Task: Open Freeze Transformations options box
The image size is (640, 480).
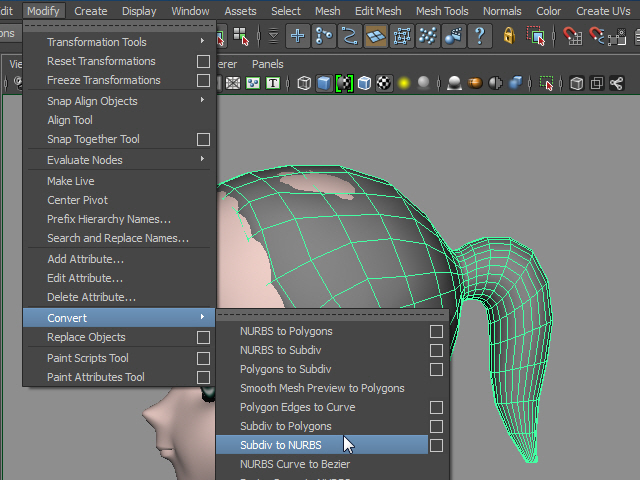Action: point(203,80)
